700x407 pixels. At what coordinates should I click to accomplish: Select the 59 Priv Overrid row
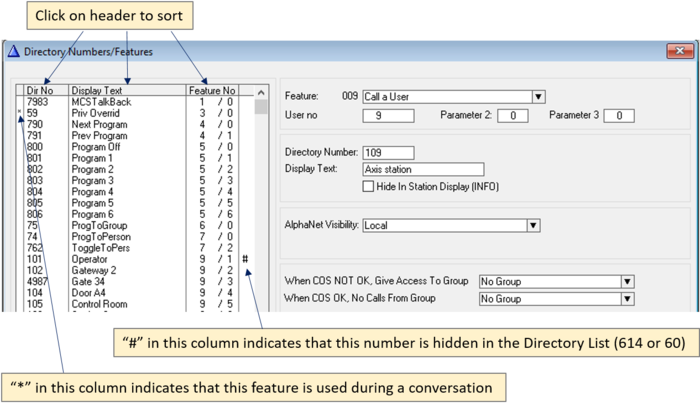(x=134, y=113)
